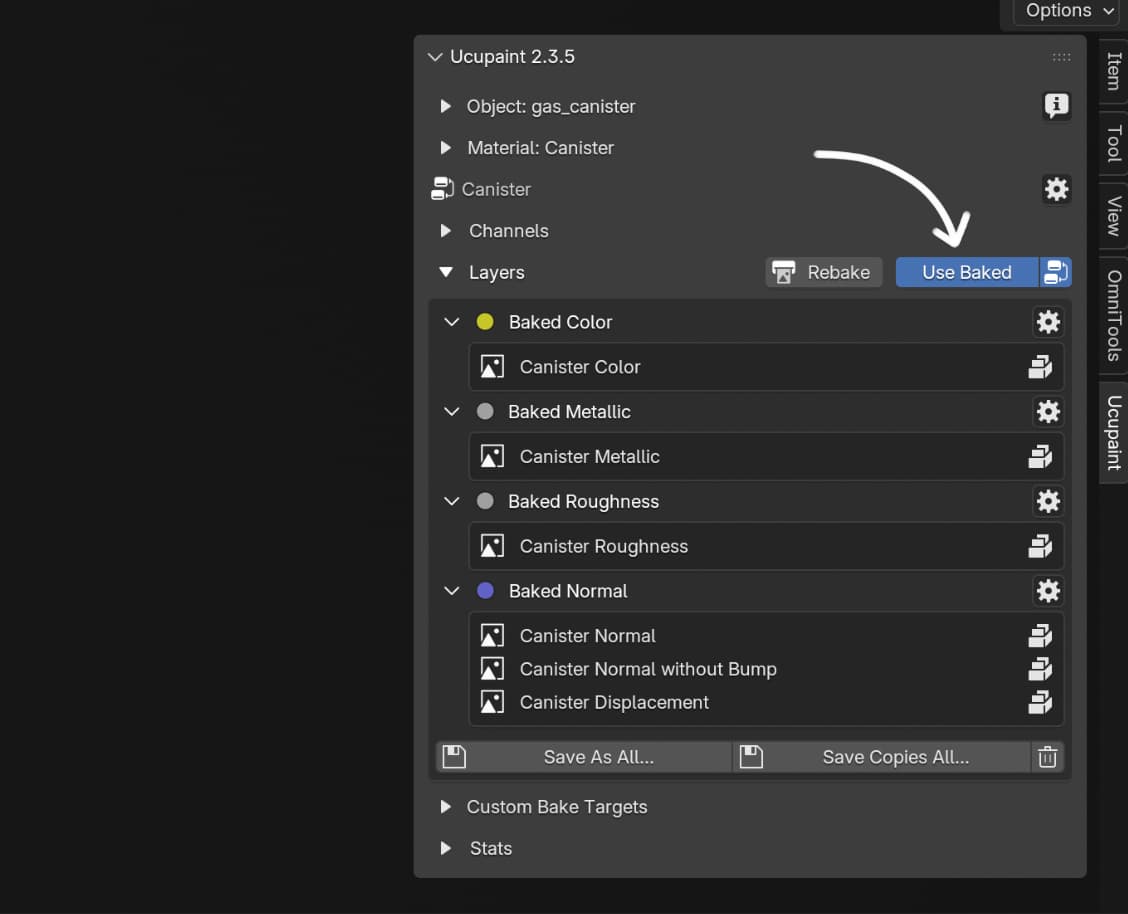Switch to the View sidebar tab

click(1114, 216)
